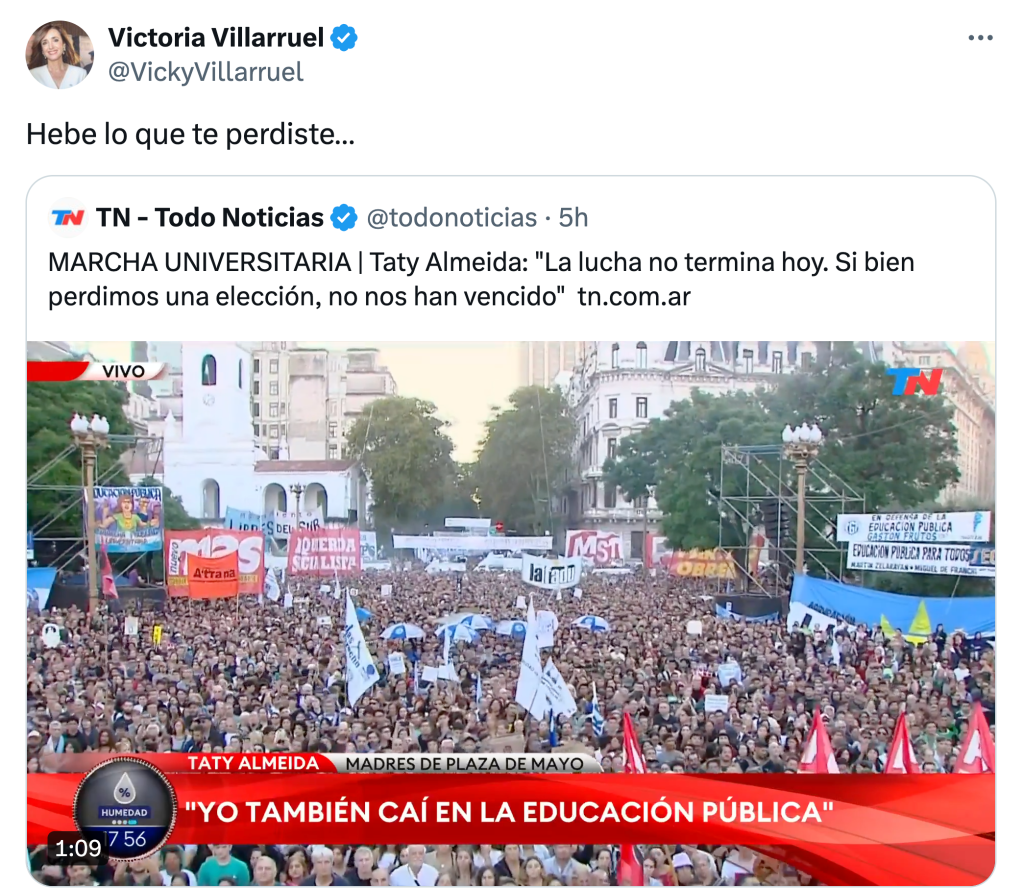Click the blue verified badge beside Victoria Villarruel
This screenshot has height=888, width=1023.
(344, 38)
